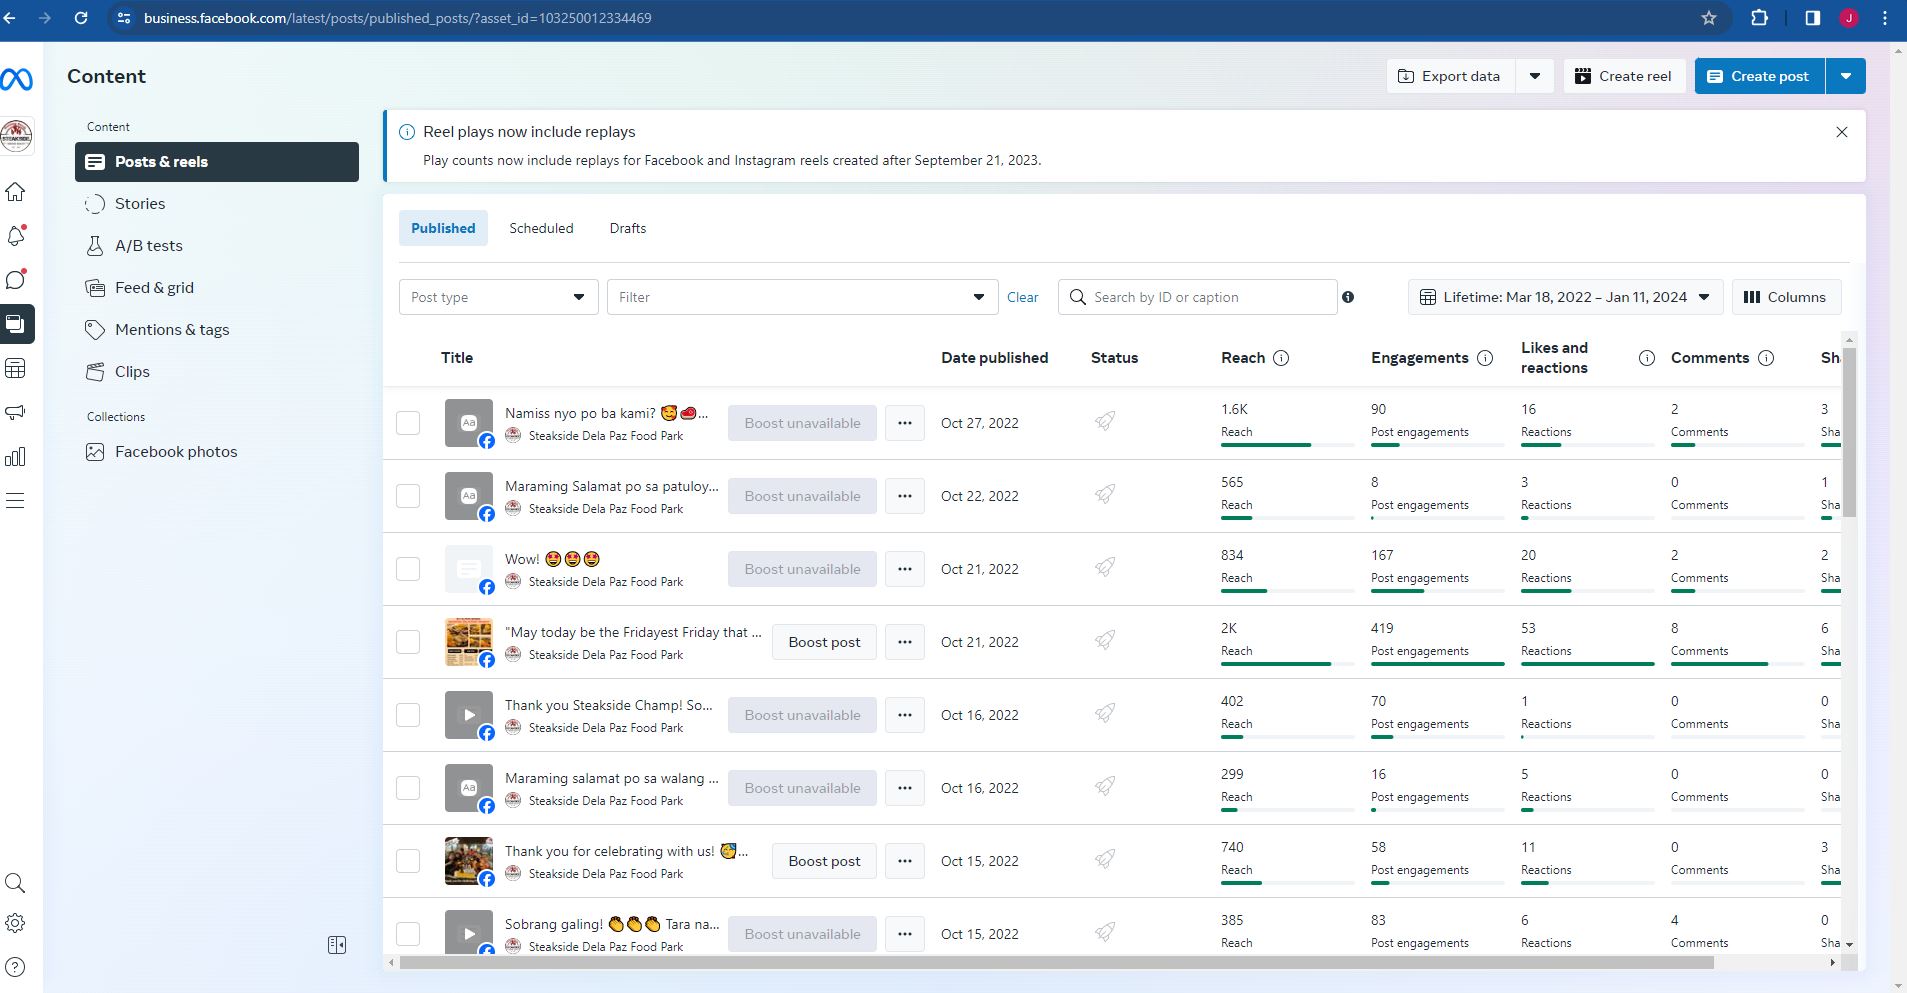
Task: Select checkbox for Namiss nyo po post
Action: [408, 423]
